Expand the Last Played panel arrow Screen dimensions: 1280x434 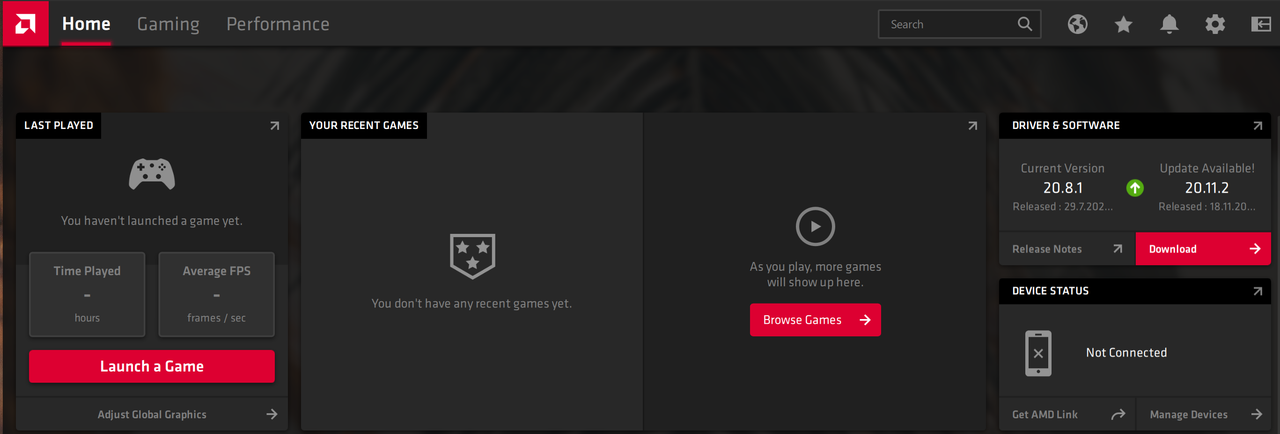[275, 126]
